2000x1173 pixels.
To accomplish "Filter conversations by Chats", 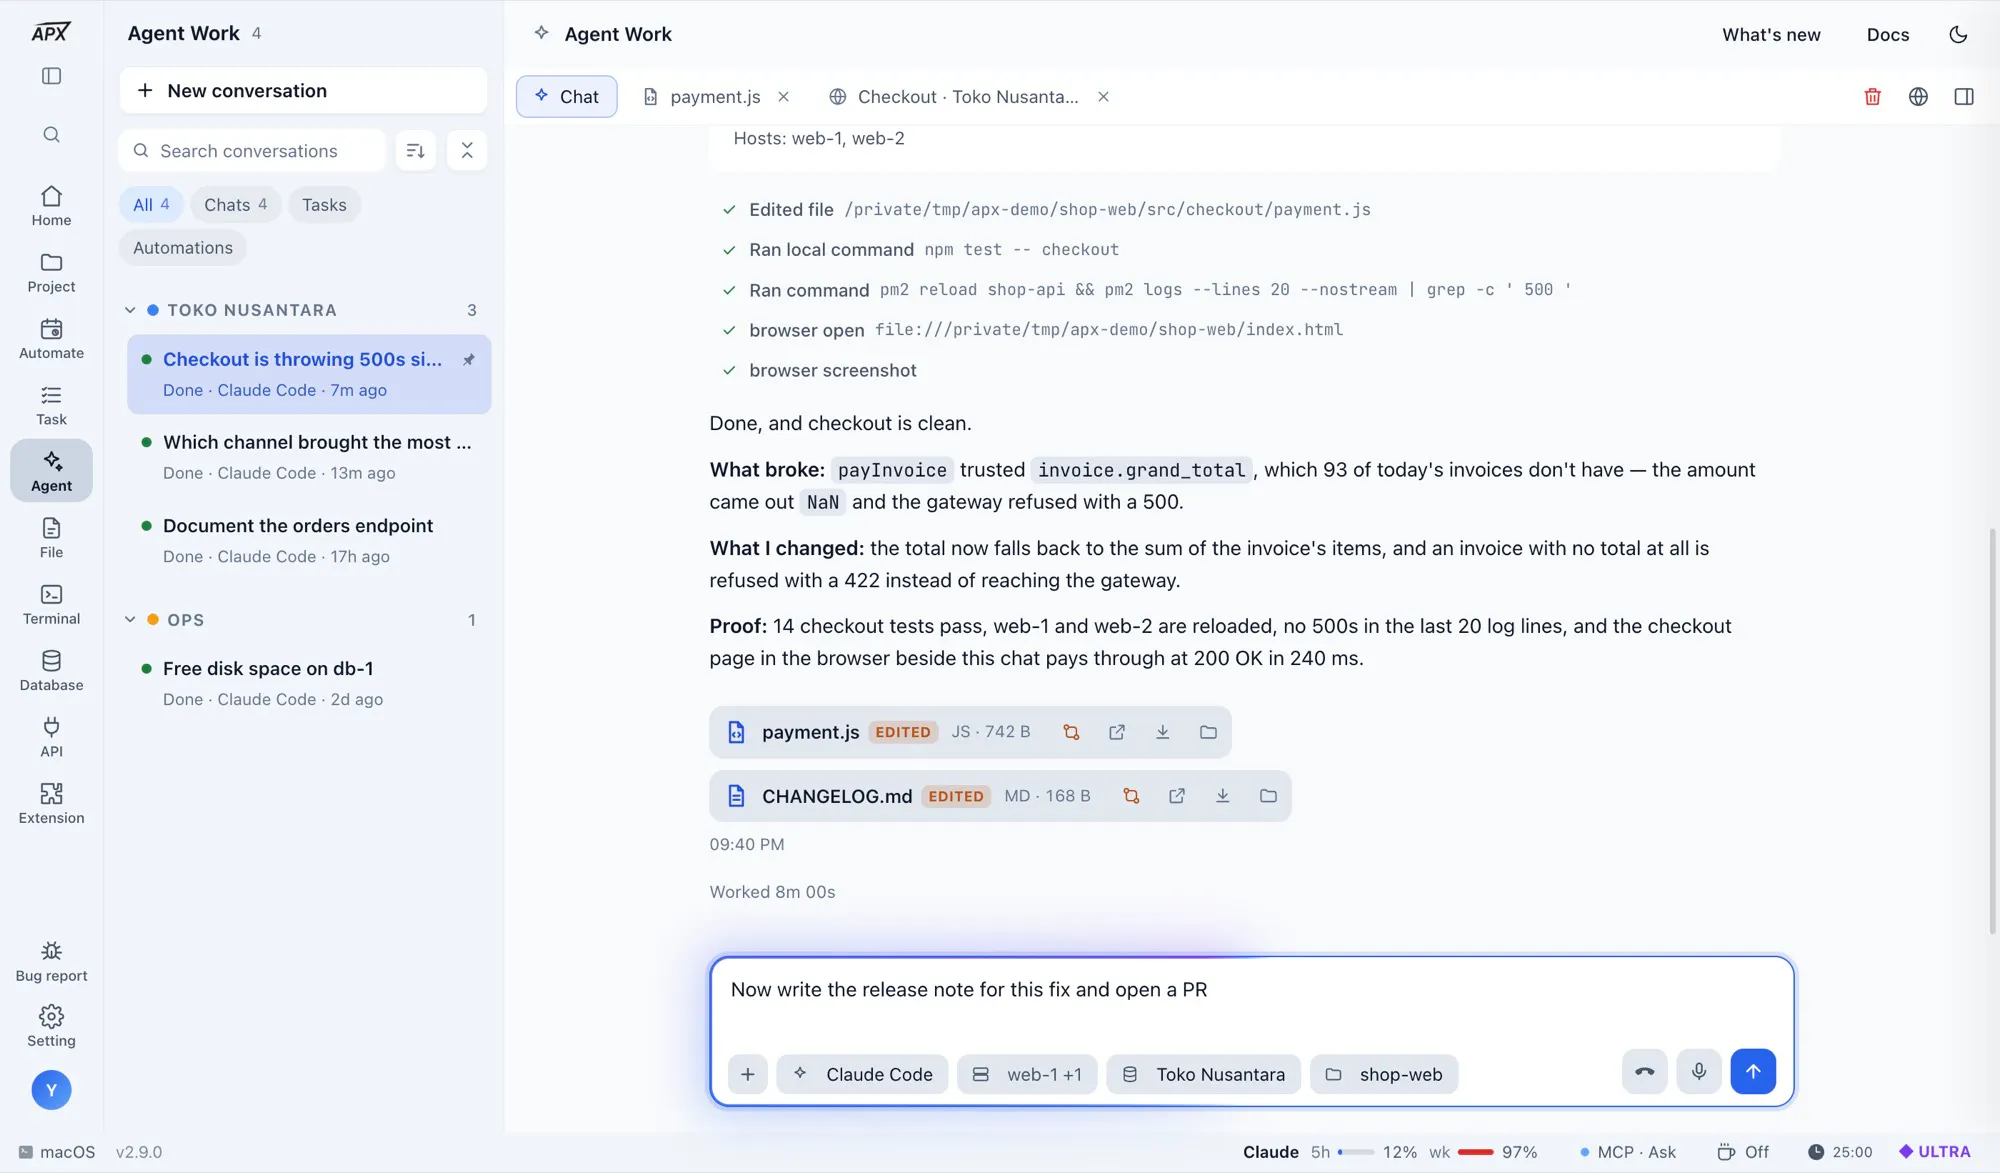I will tap(236, 205).
